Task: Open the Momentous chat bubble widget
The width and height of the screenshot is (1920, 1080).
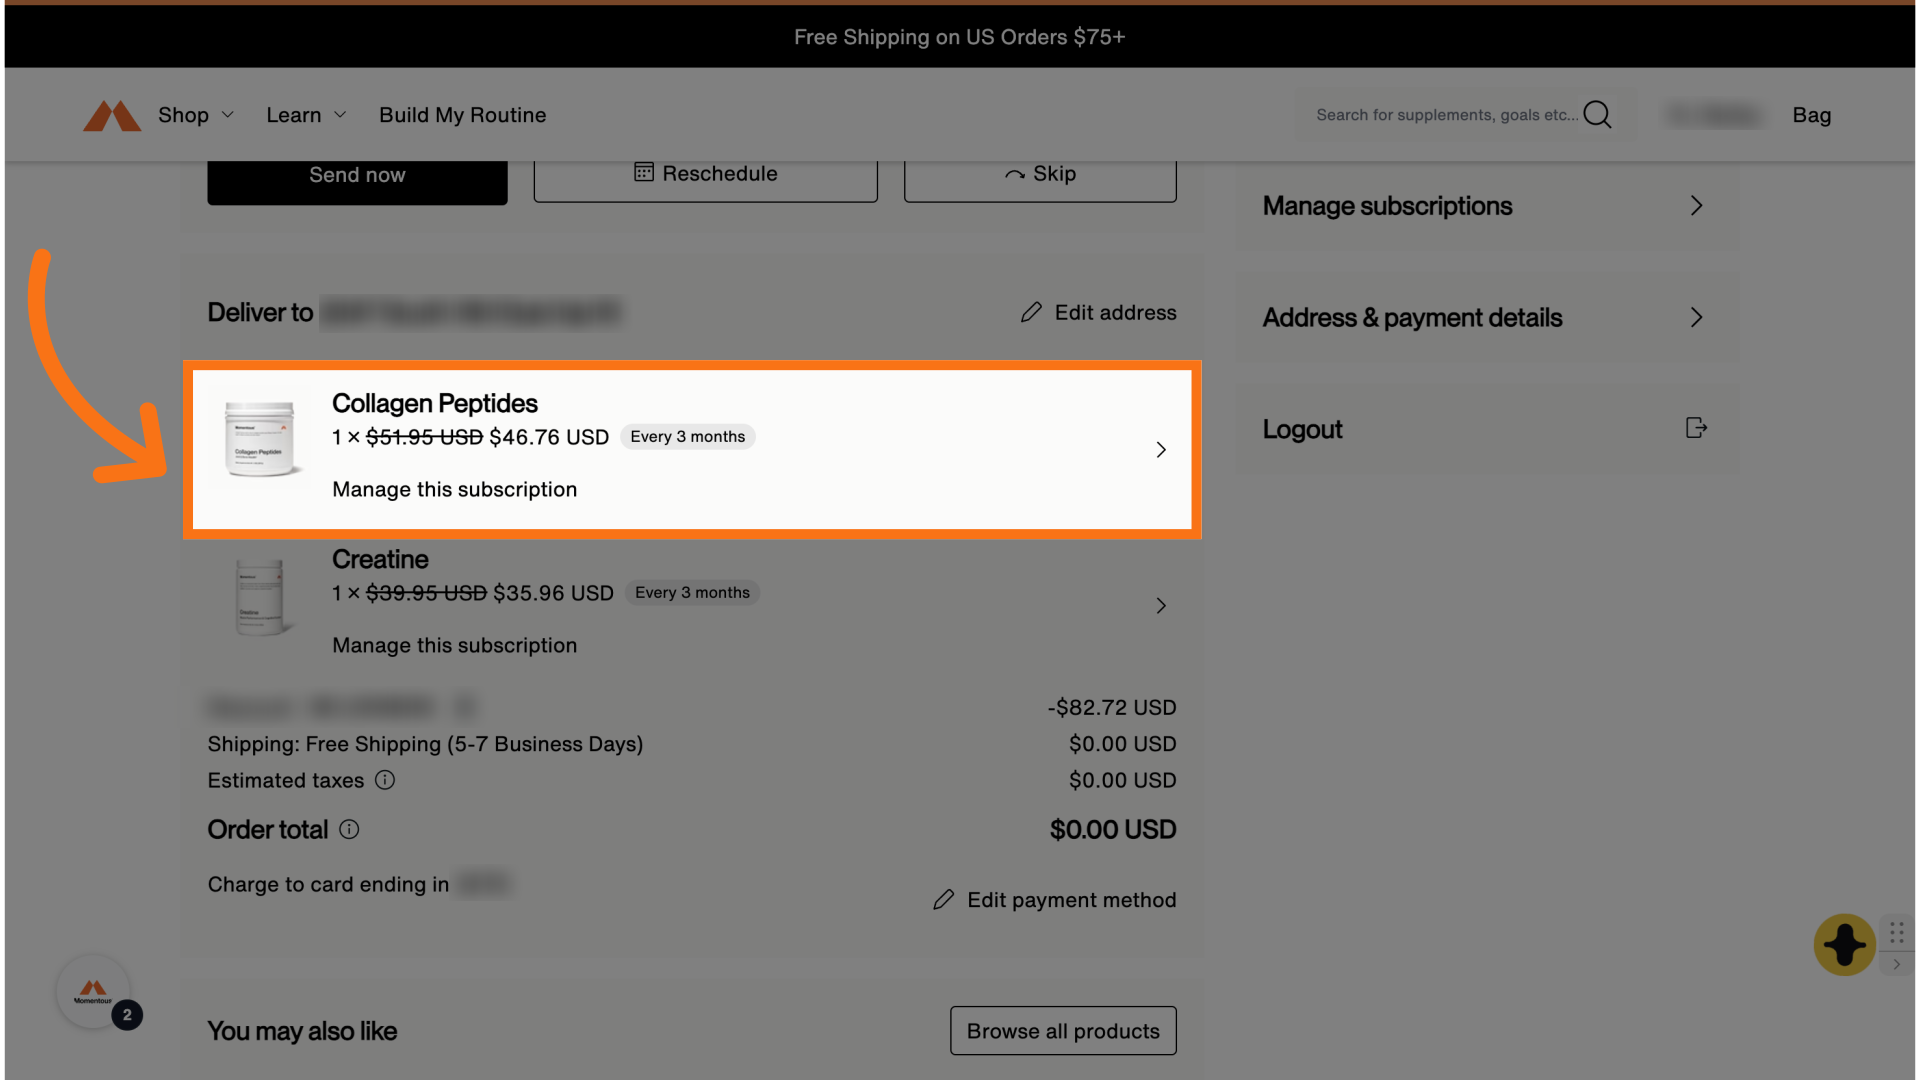Action: [93, 992]
